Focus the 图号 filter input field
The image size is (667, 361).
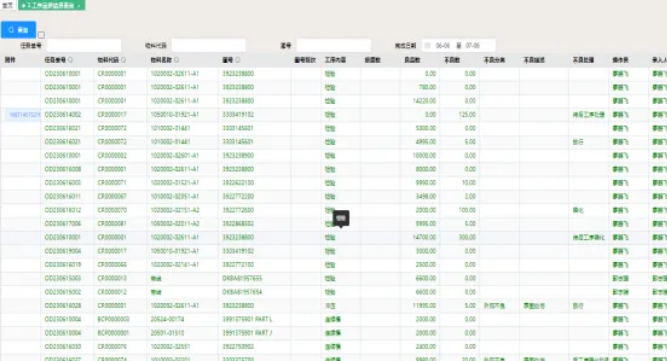point(334,45)
